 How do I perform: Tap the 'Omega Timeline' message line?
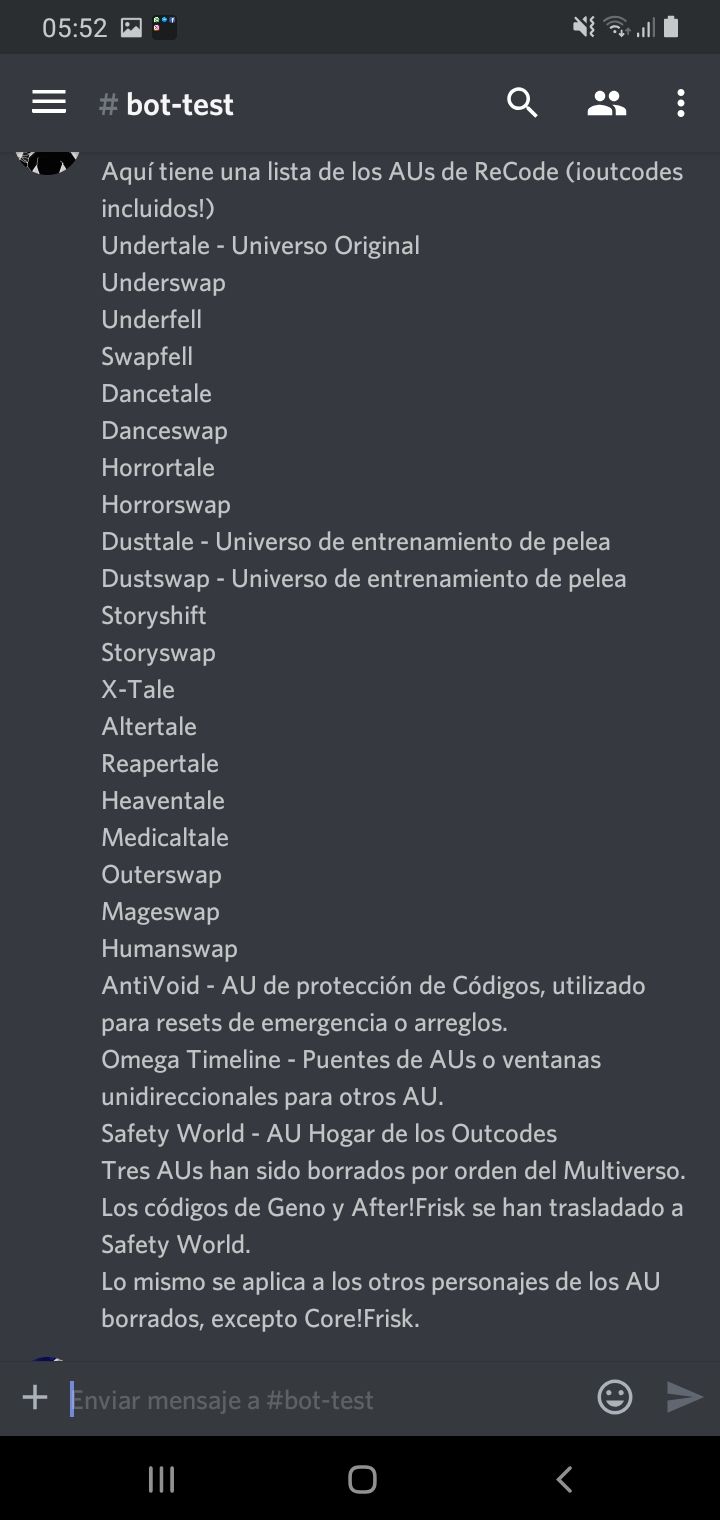351,1077
